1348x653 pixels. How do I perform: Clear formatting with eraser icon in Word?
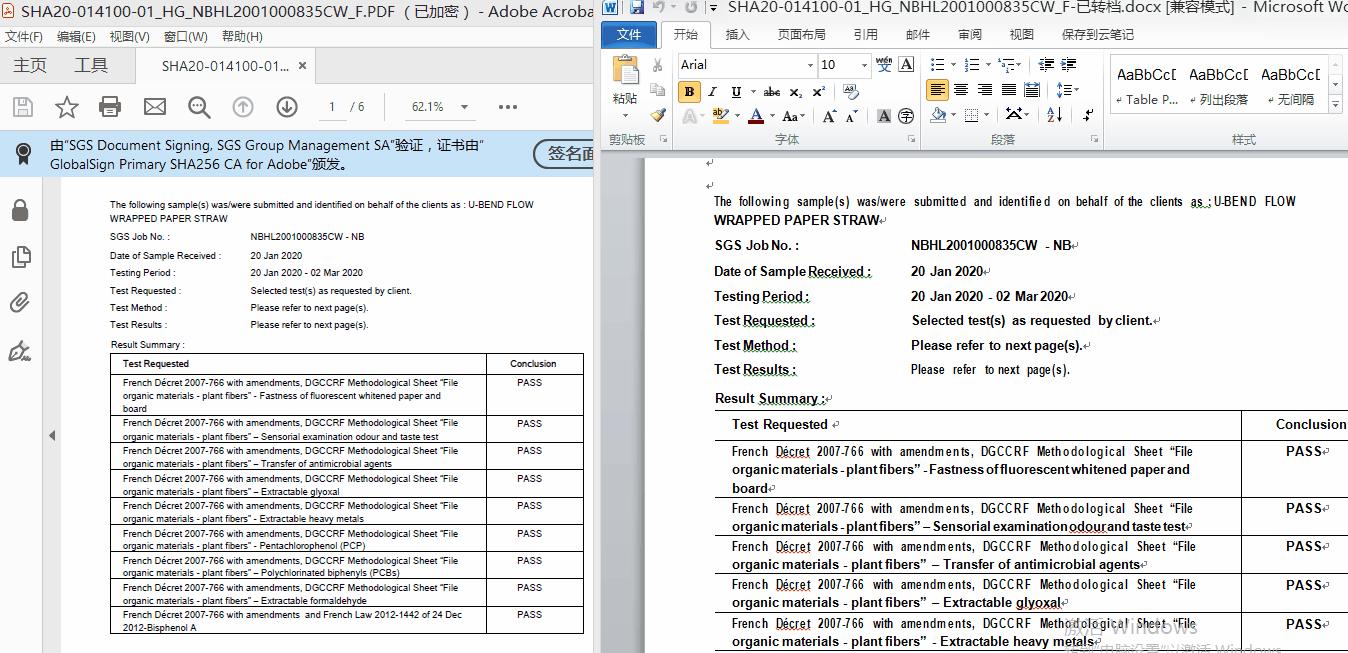[851, 91]
